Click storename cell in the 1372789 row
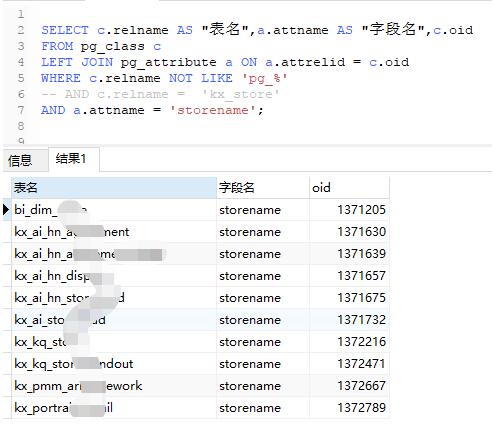The width and height of the screenshot is (495, 439). pos(263,408)
